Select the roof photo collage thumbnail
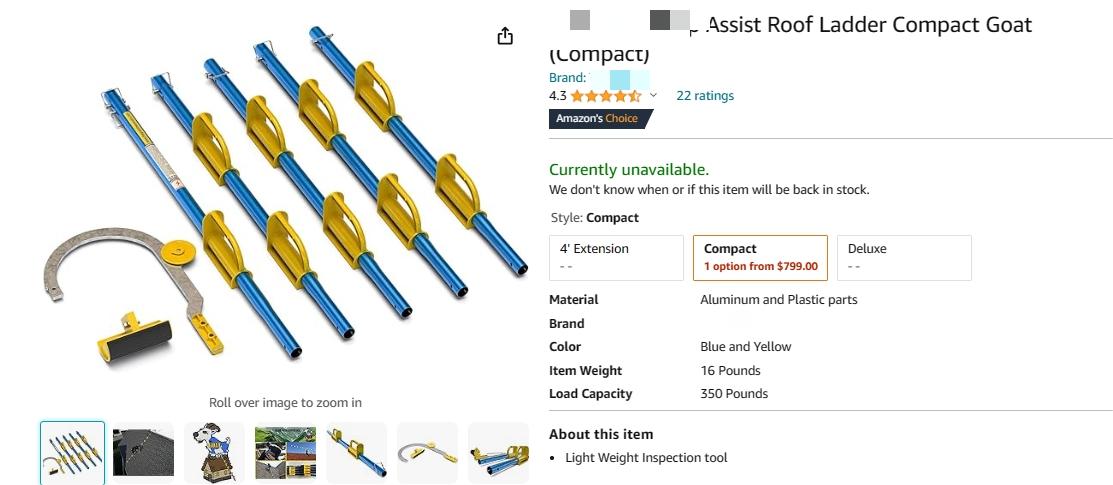 [285, 452]
